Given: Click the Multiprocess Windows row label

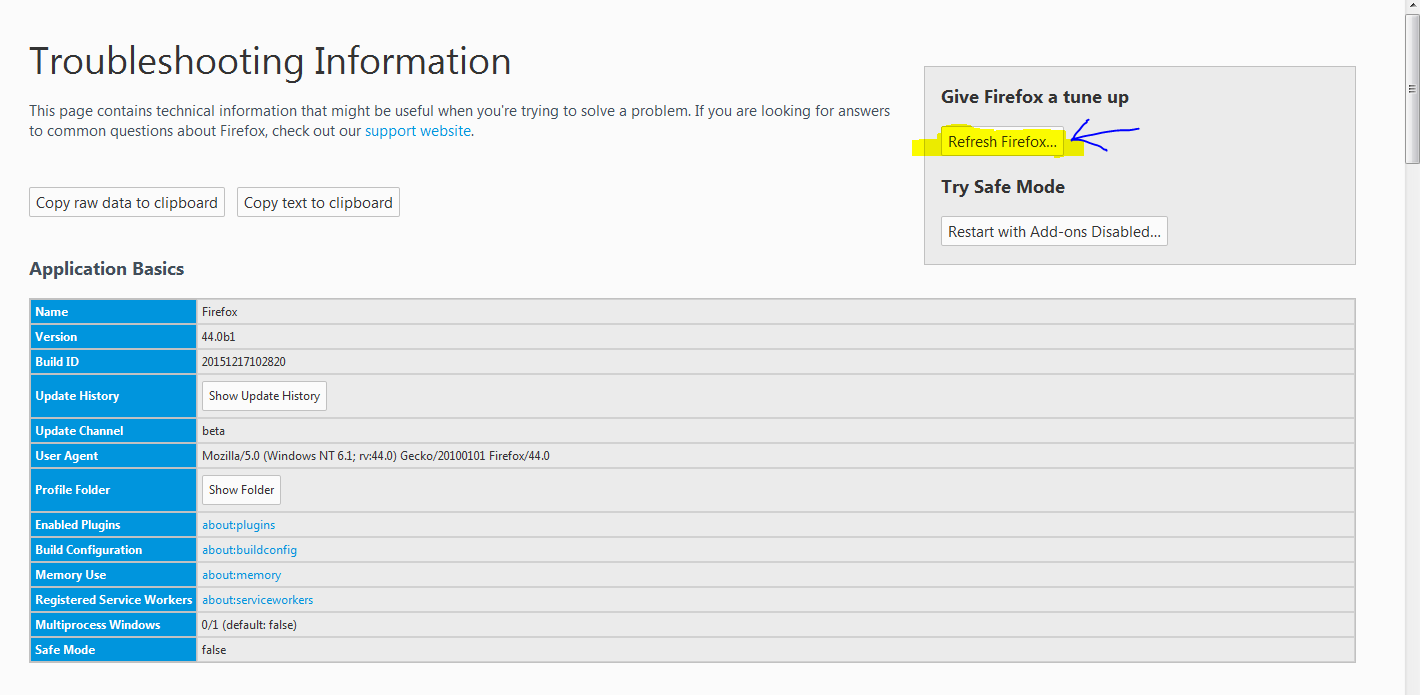Looking at the screenshot, I should point(114,625).
